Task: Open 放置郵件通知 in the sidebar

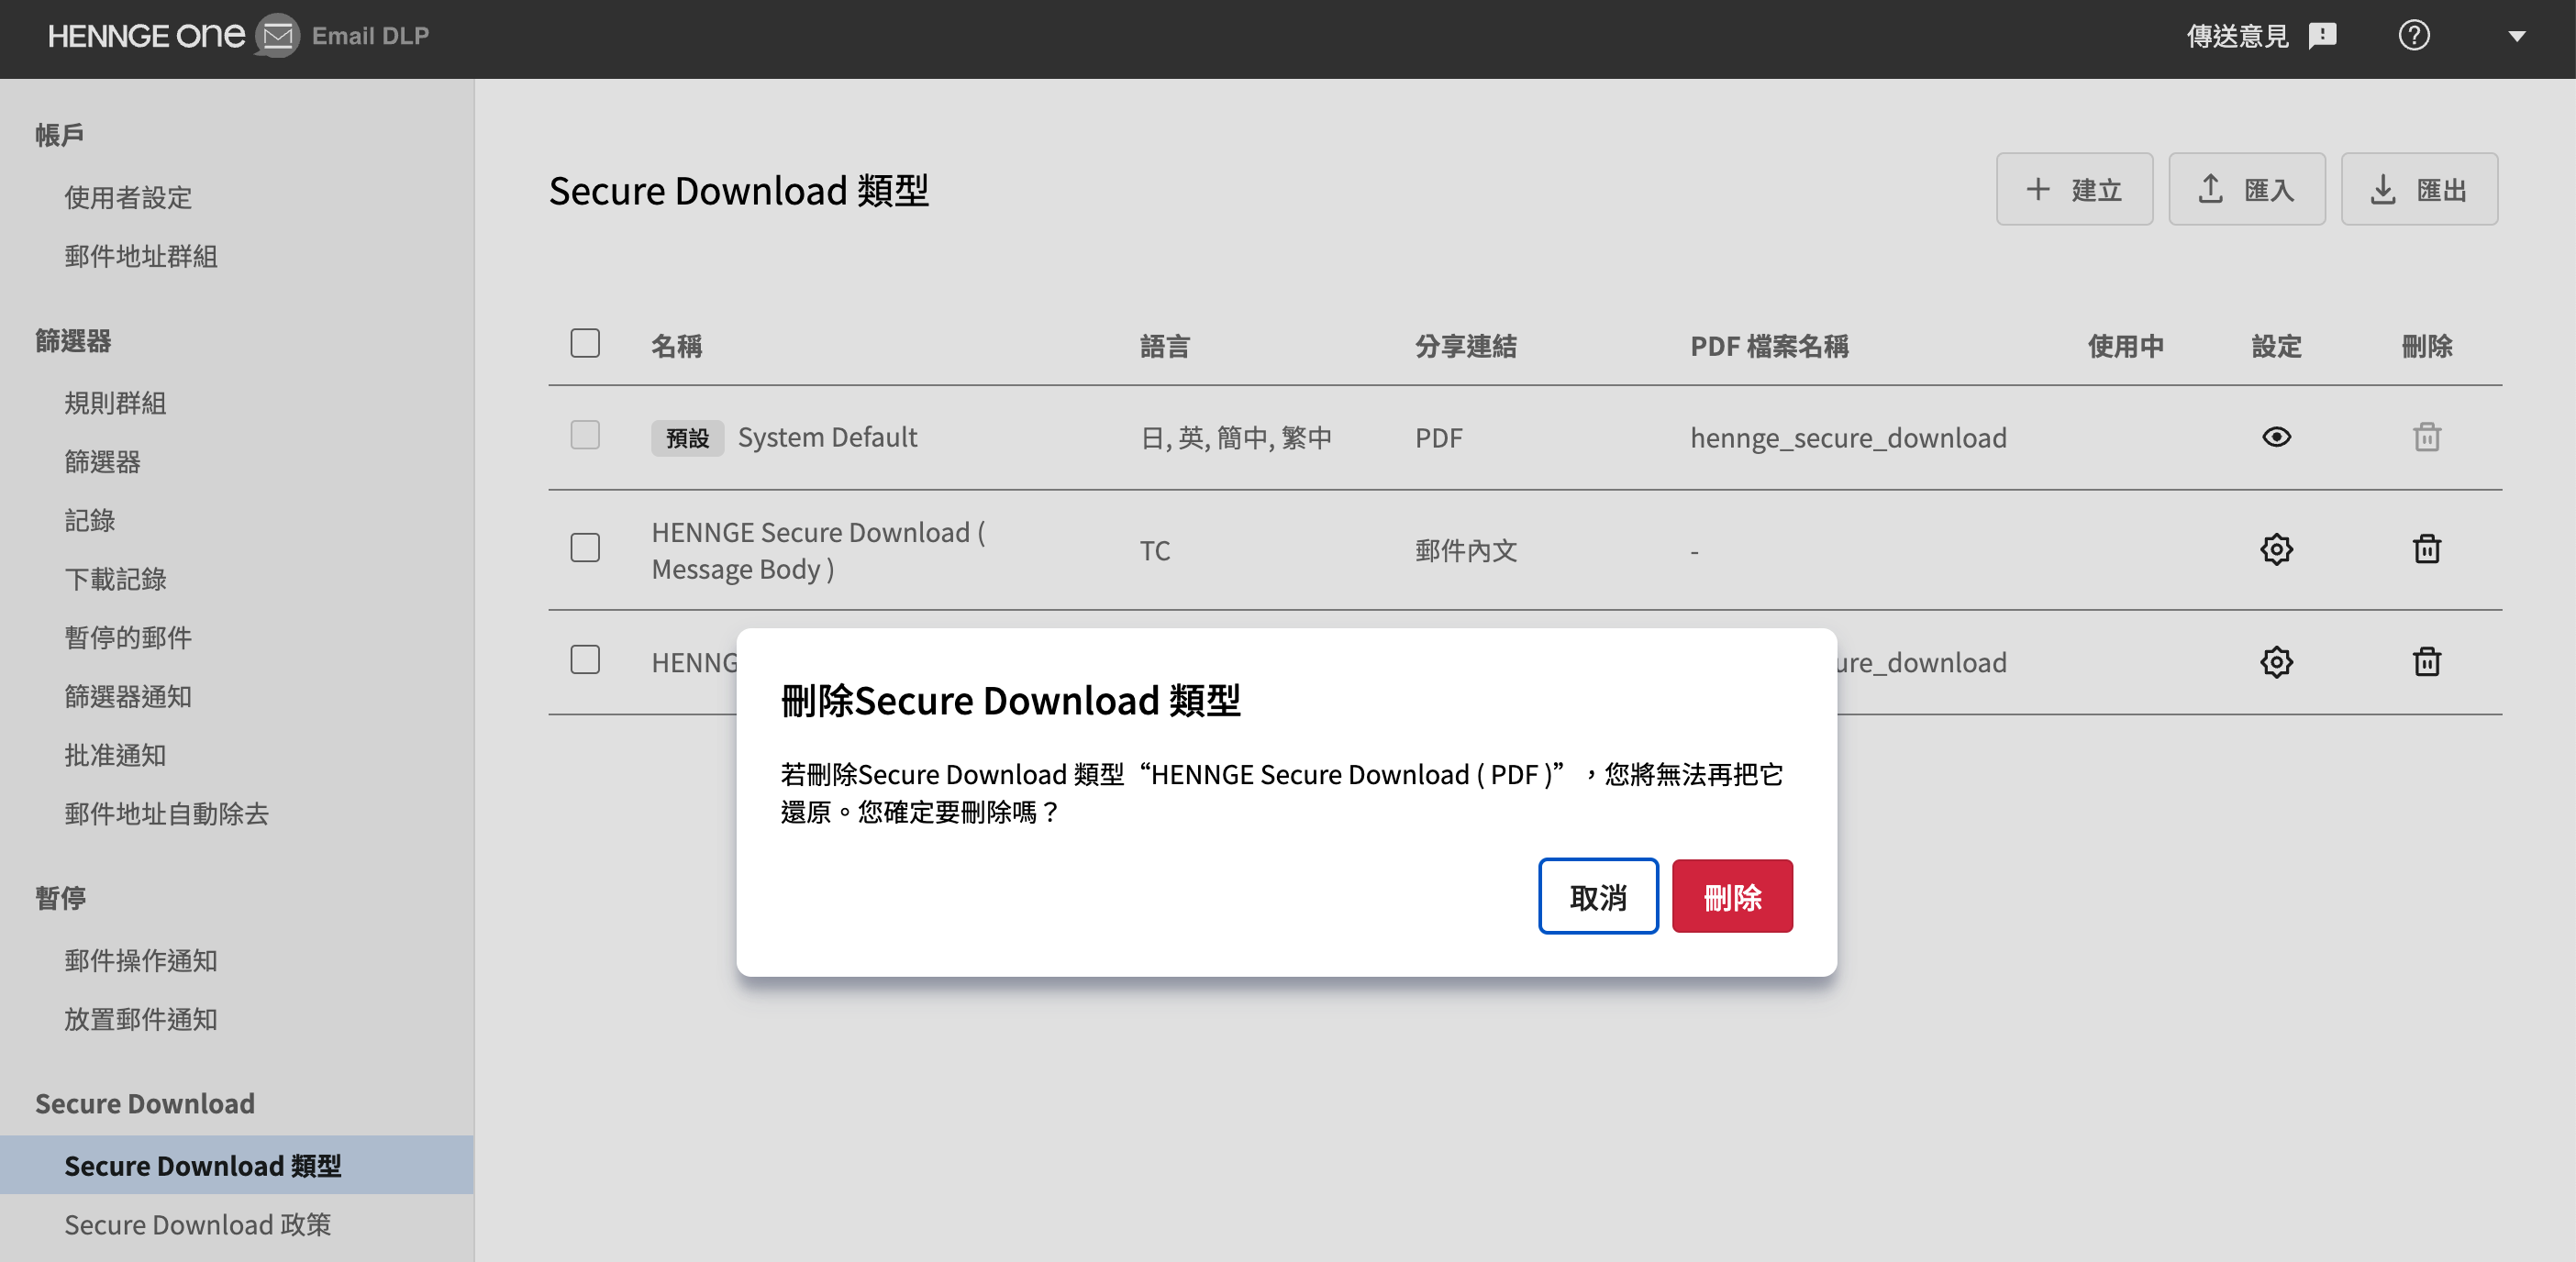Action: tap(141, 1019)
